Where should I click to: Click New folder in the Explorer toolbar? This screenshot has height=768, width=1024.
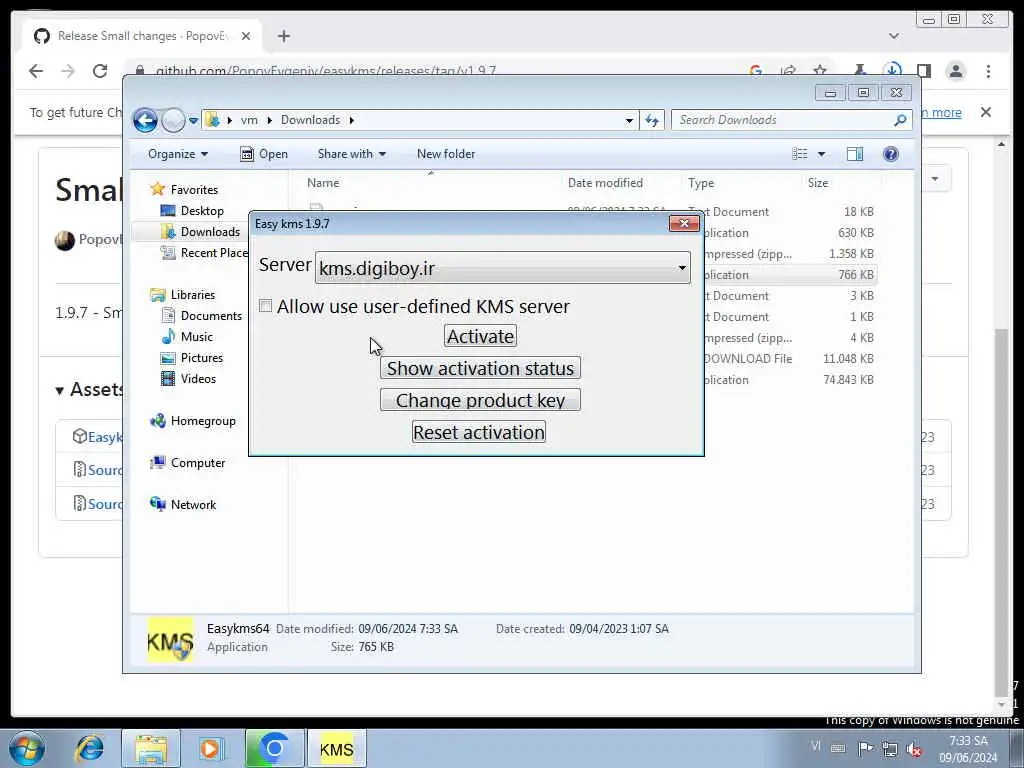click(x=446, y=154)
